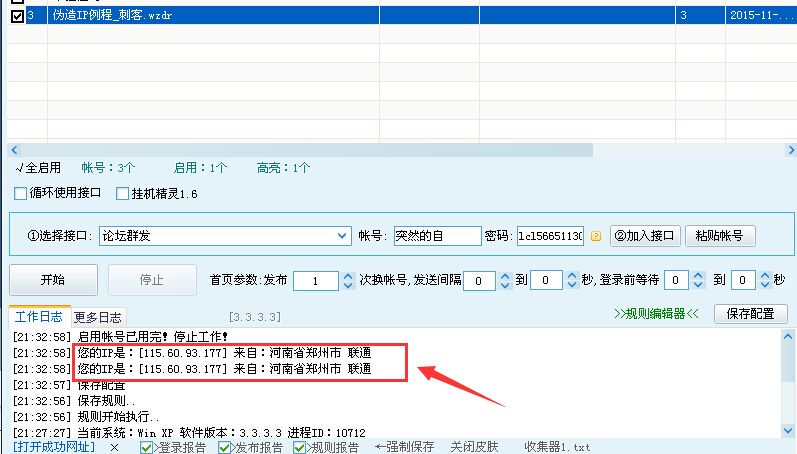The width and height of the screenshot is (797, 454).
Task: Click the date cell 2015-11- in row 3
Action: 761,15
